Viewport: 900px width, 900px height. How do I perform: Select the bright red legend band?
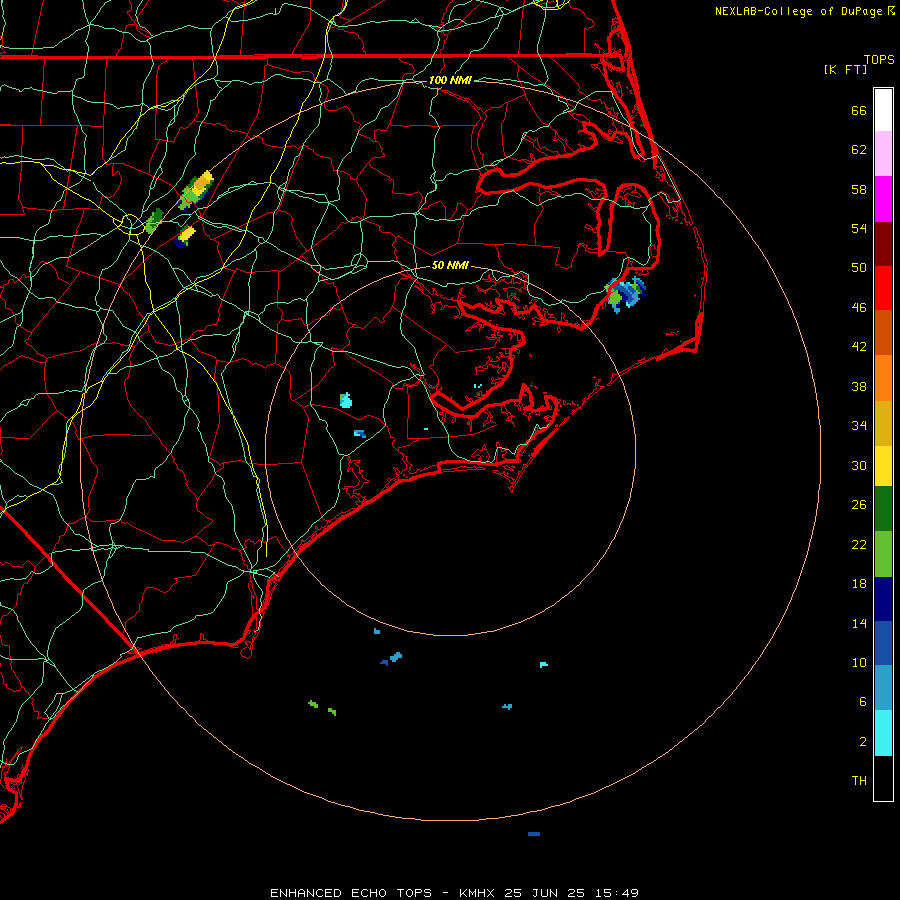tap(883, 288)
